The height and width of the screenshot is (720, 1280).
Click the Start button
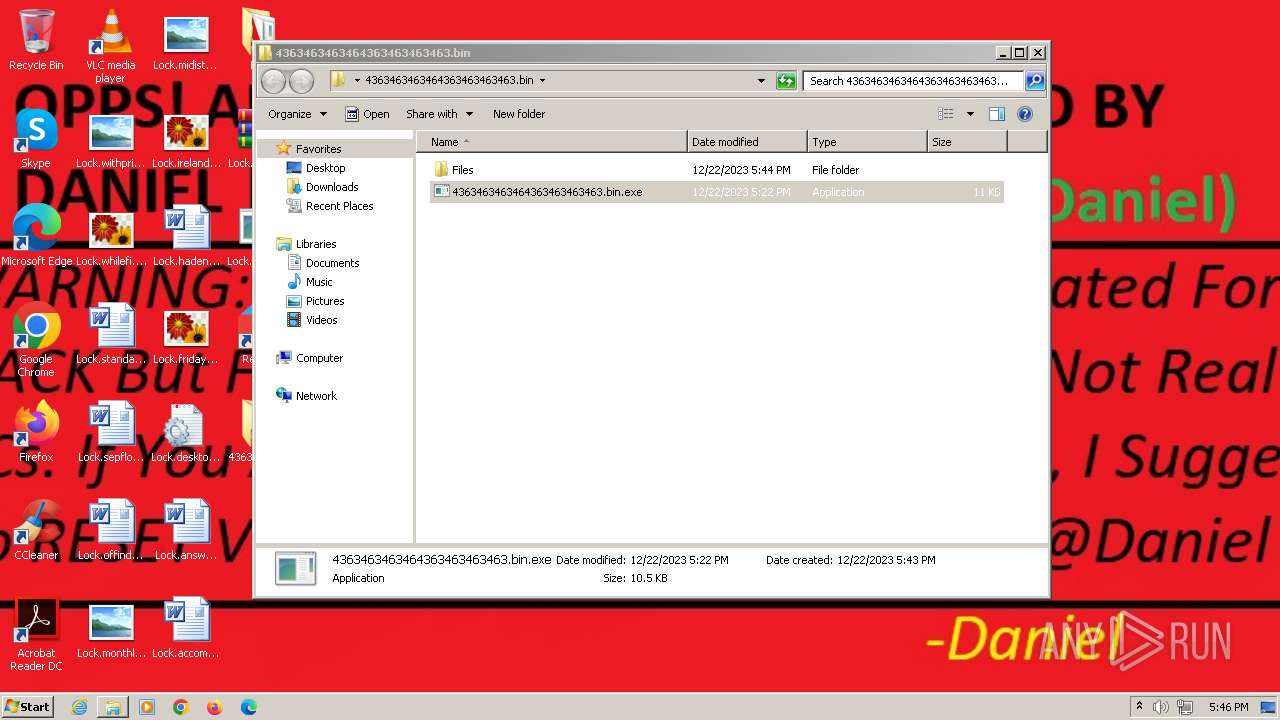point(27,706)
